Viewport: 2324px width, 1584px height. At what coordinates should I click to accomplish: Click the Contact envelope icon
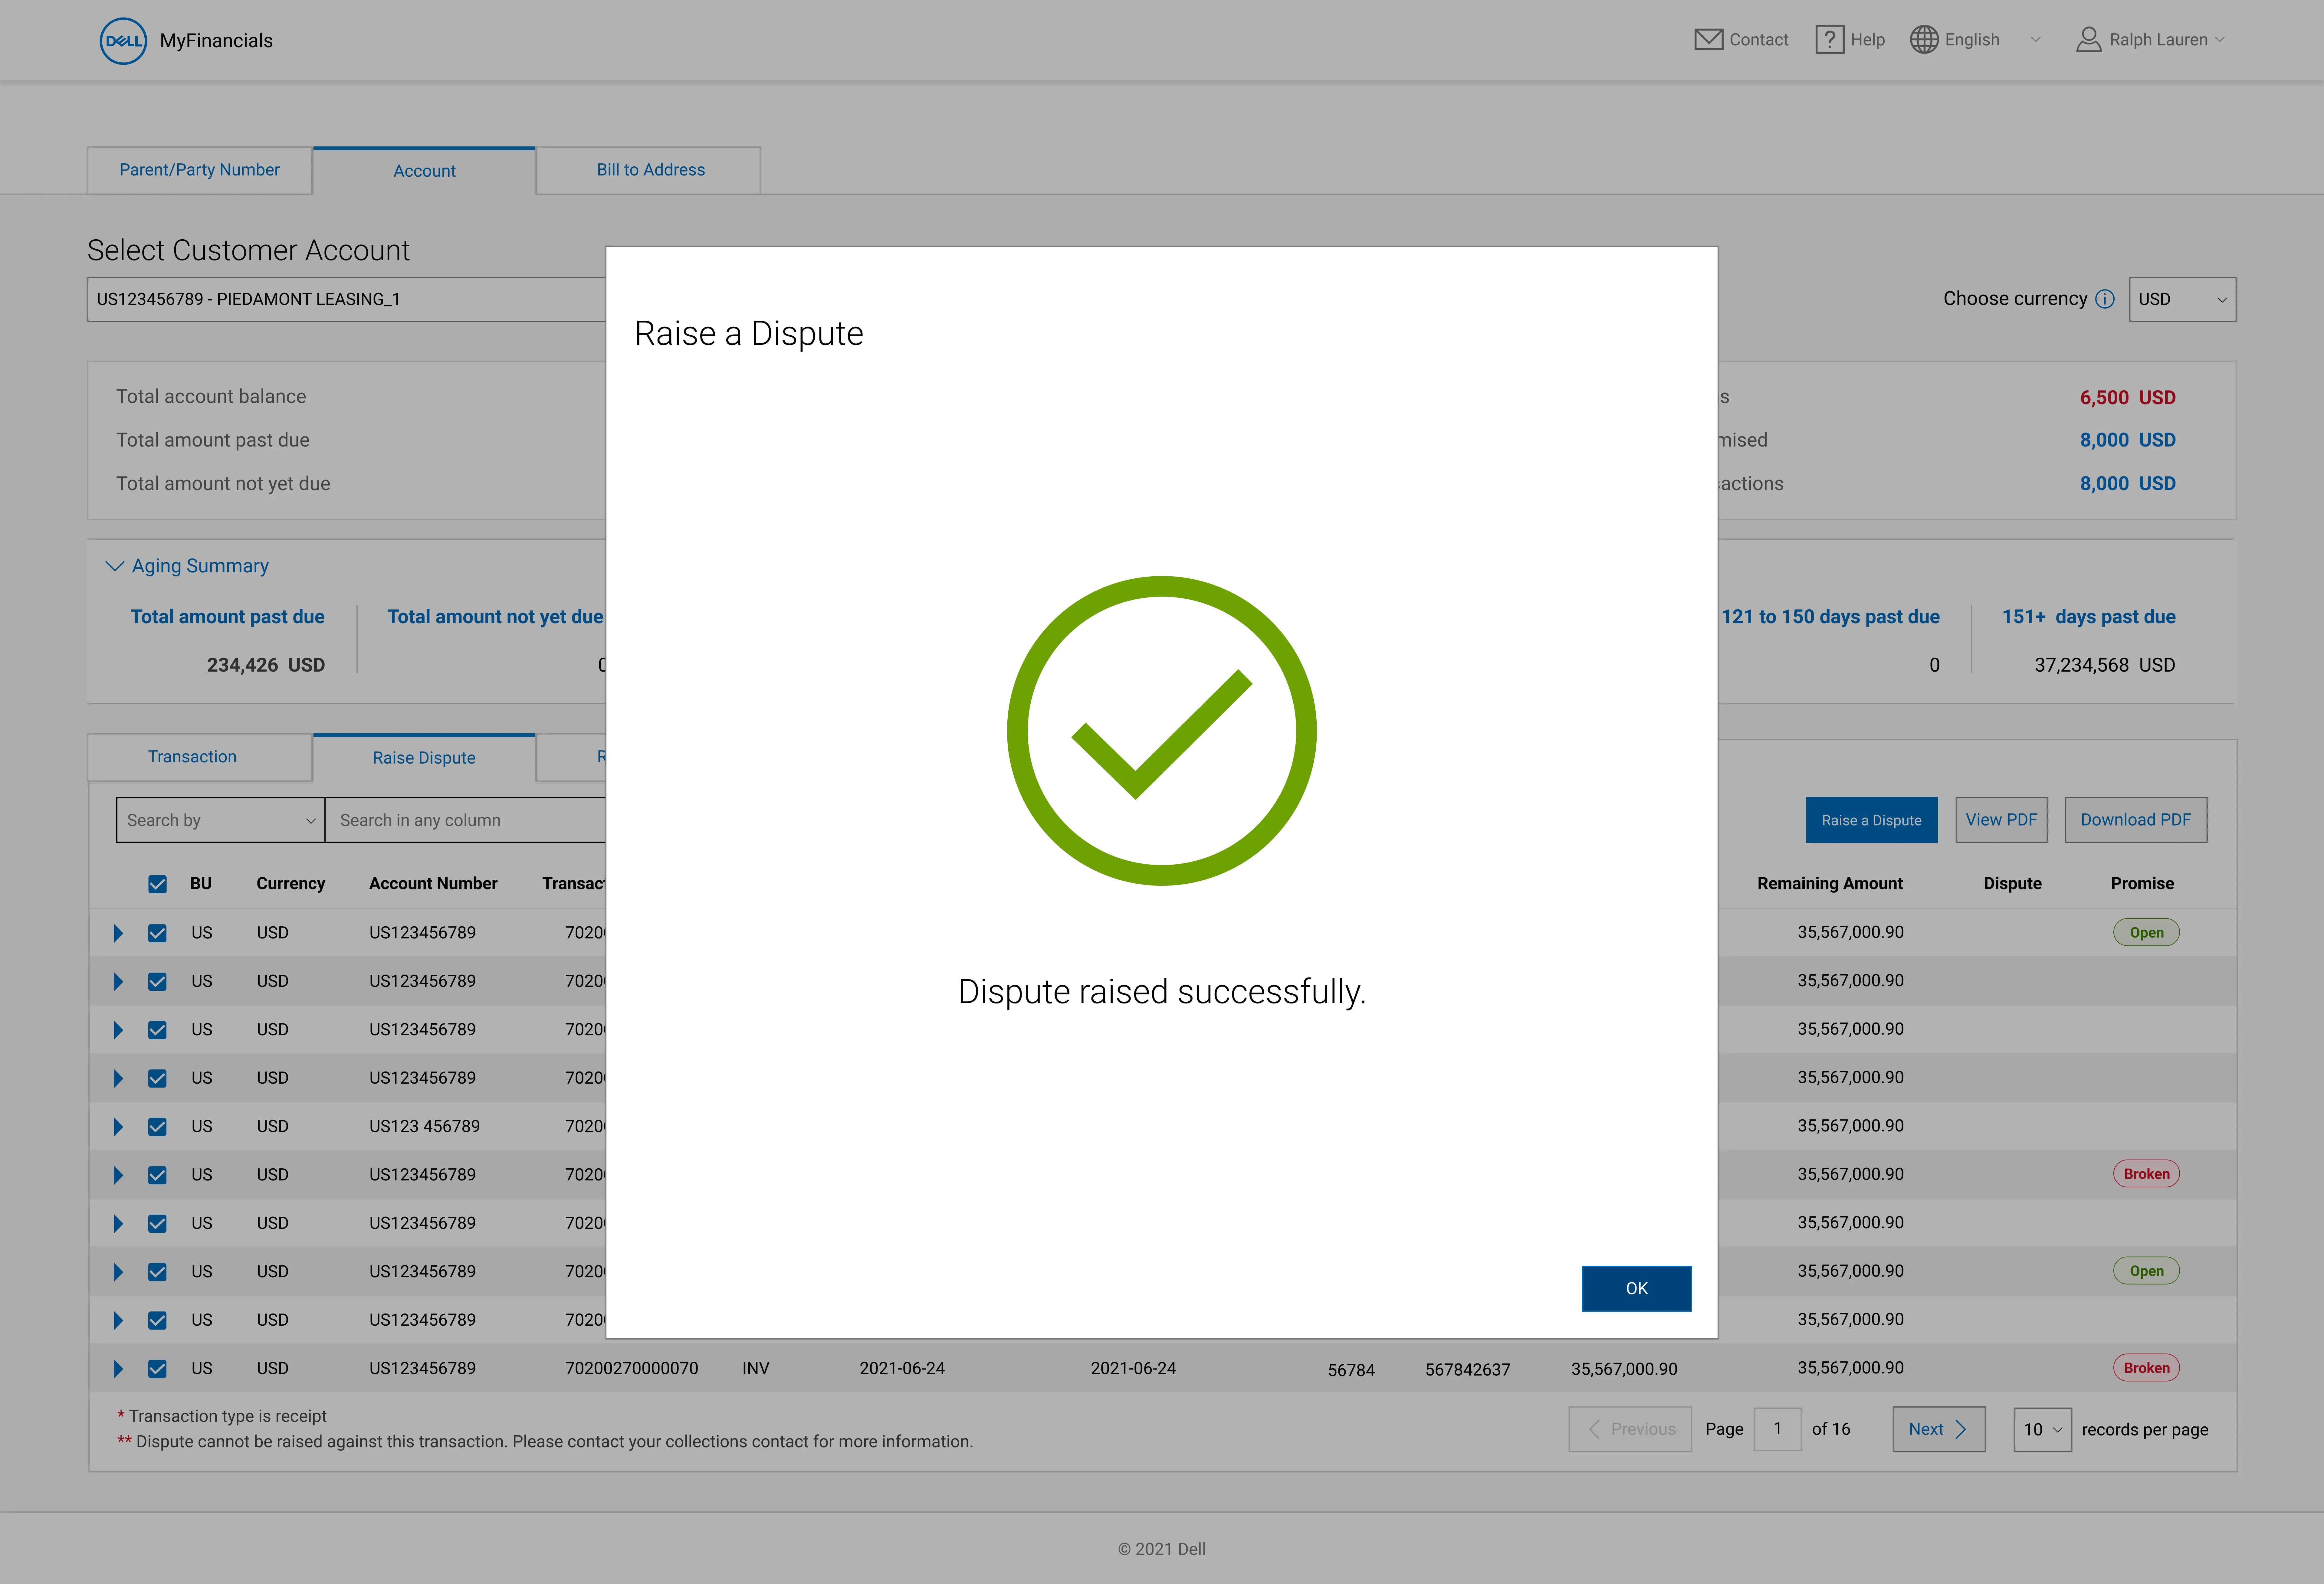[x=1708, y=40]
